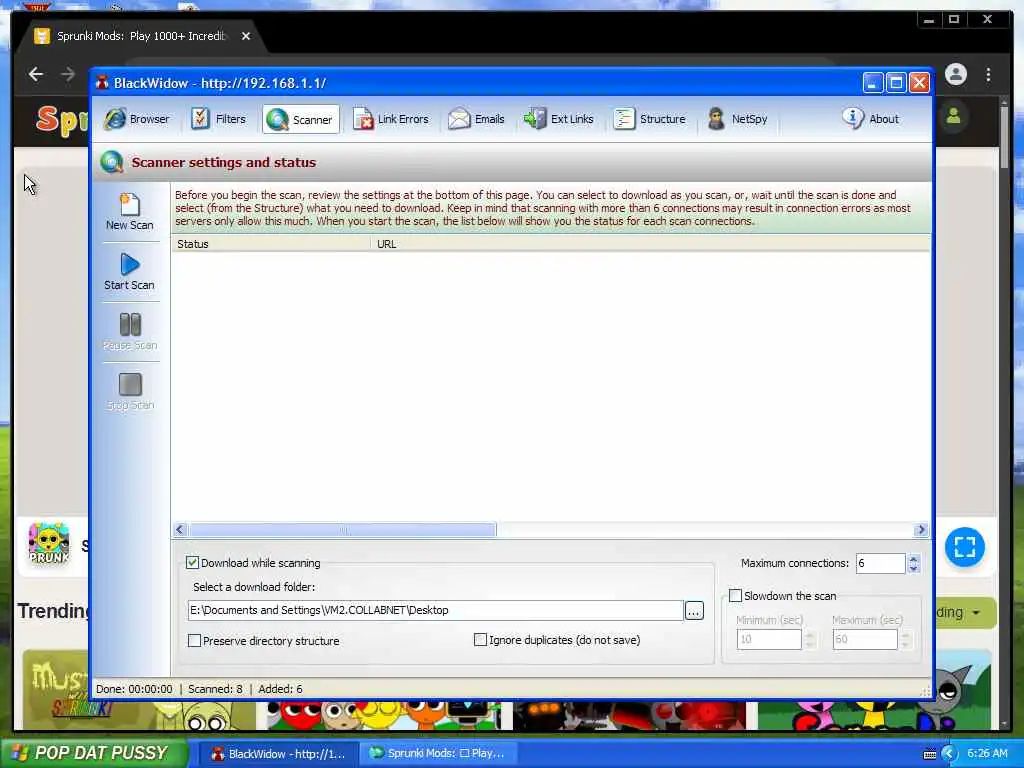The width and height of the screenshot is (1024, 768).
Task: Increase Maximum connections with up arrow
Action: tap(914, 558)
